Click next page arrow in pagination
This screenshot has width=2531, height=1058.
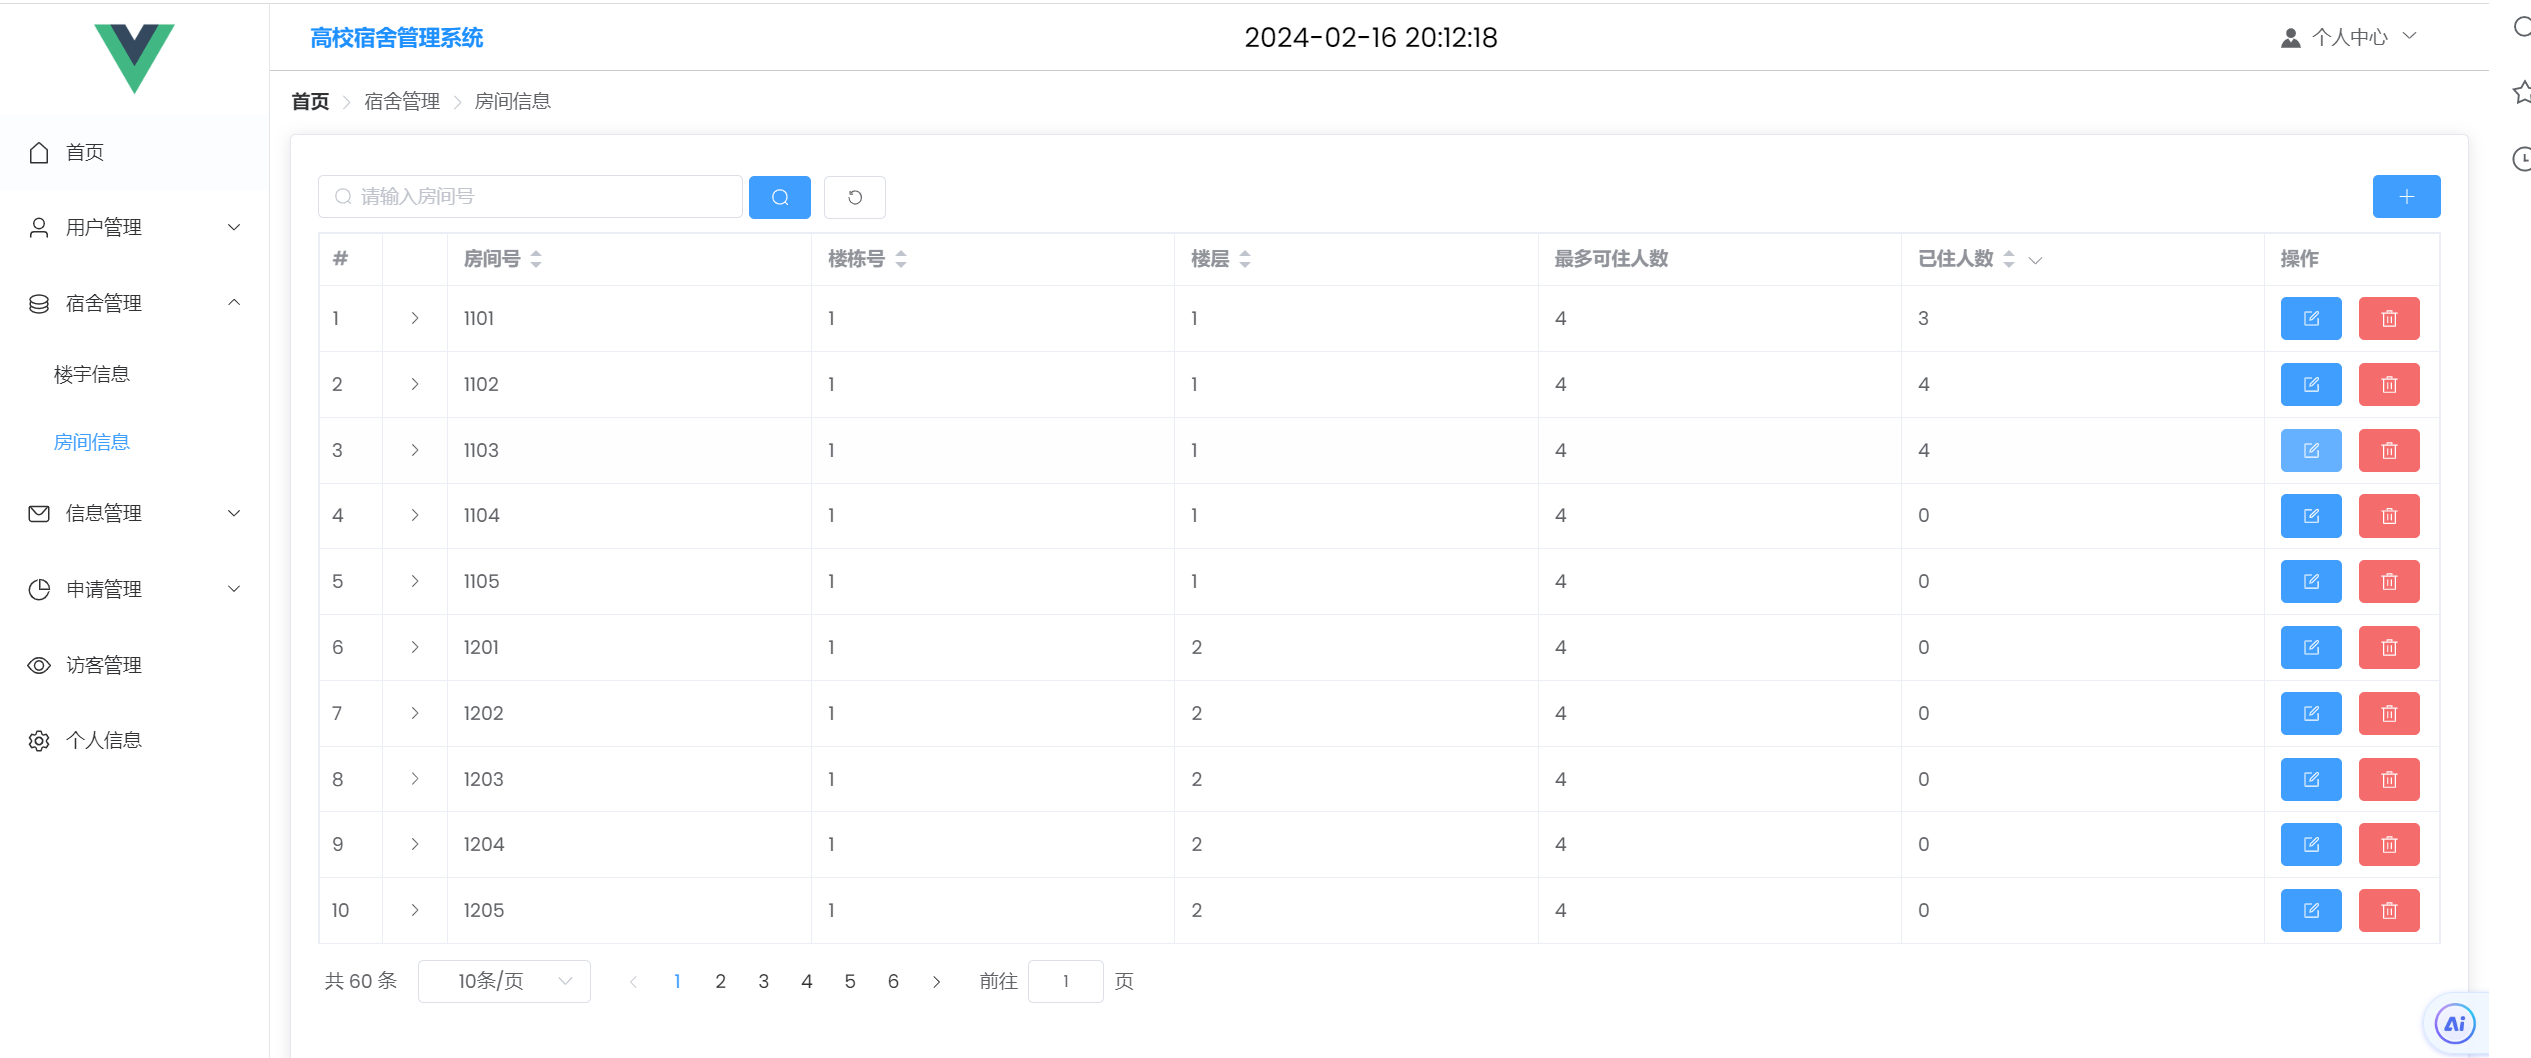pos(936,981)
